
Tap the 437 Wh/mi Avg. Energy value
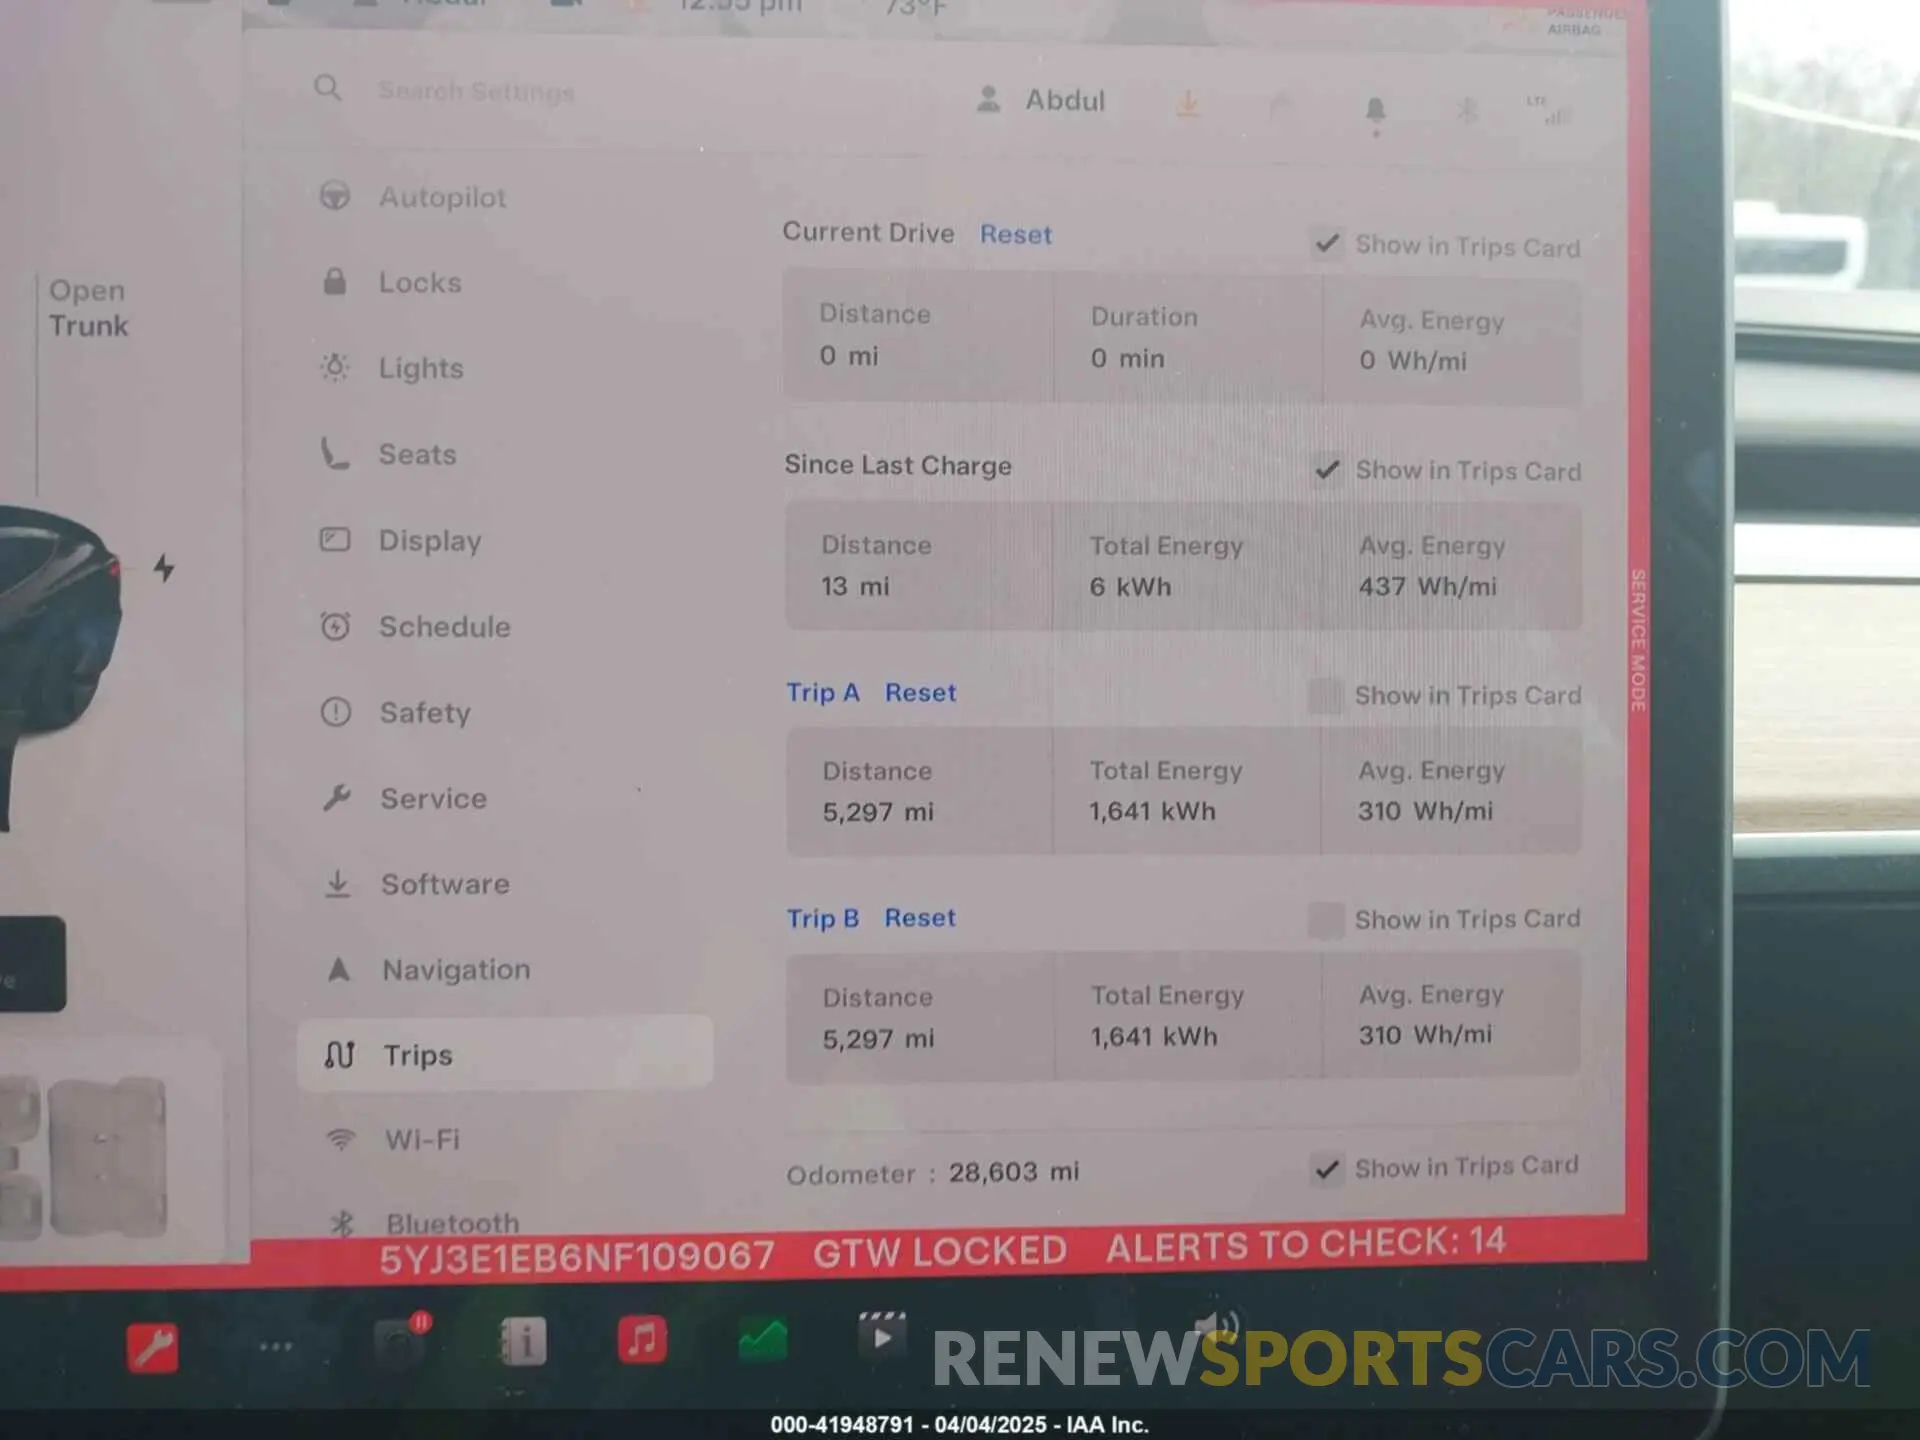pos(1427,586)
